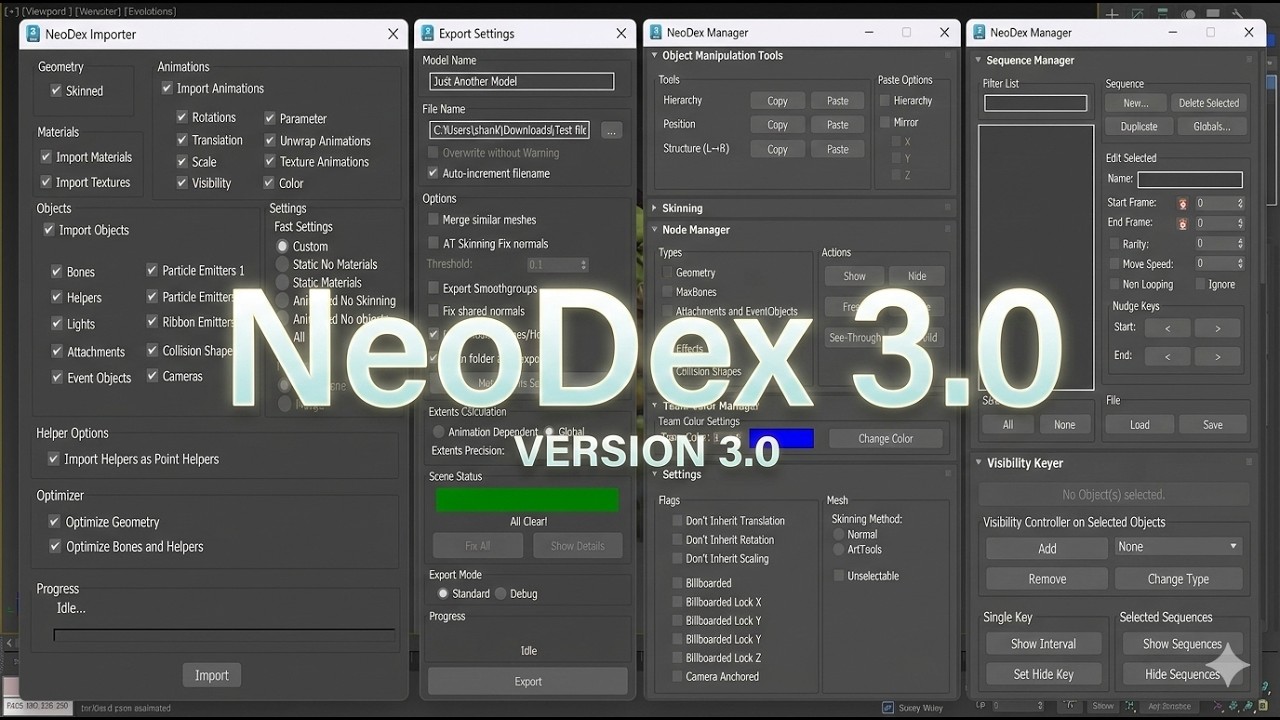Click the Start Frame spinner arrows
The width and height of the screenshot is (1280, 720).
click(1240, 203)
